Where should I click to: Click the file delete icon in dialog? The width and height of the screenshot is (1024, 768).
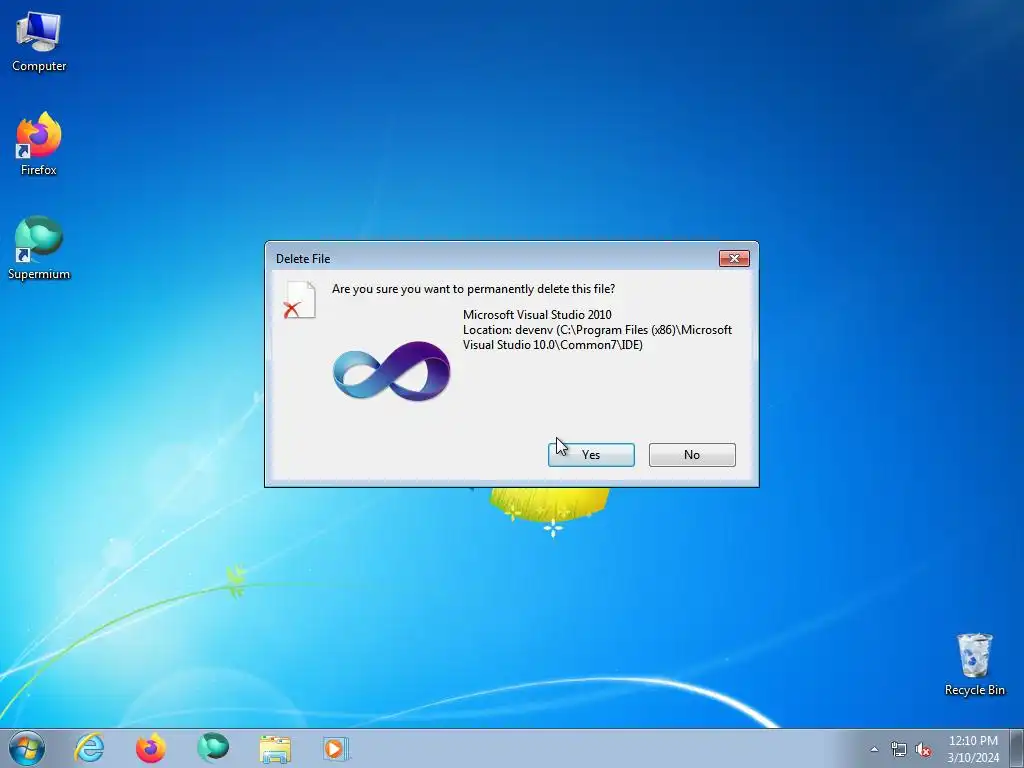click(300, 300)
